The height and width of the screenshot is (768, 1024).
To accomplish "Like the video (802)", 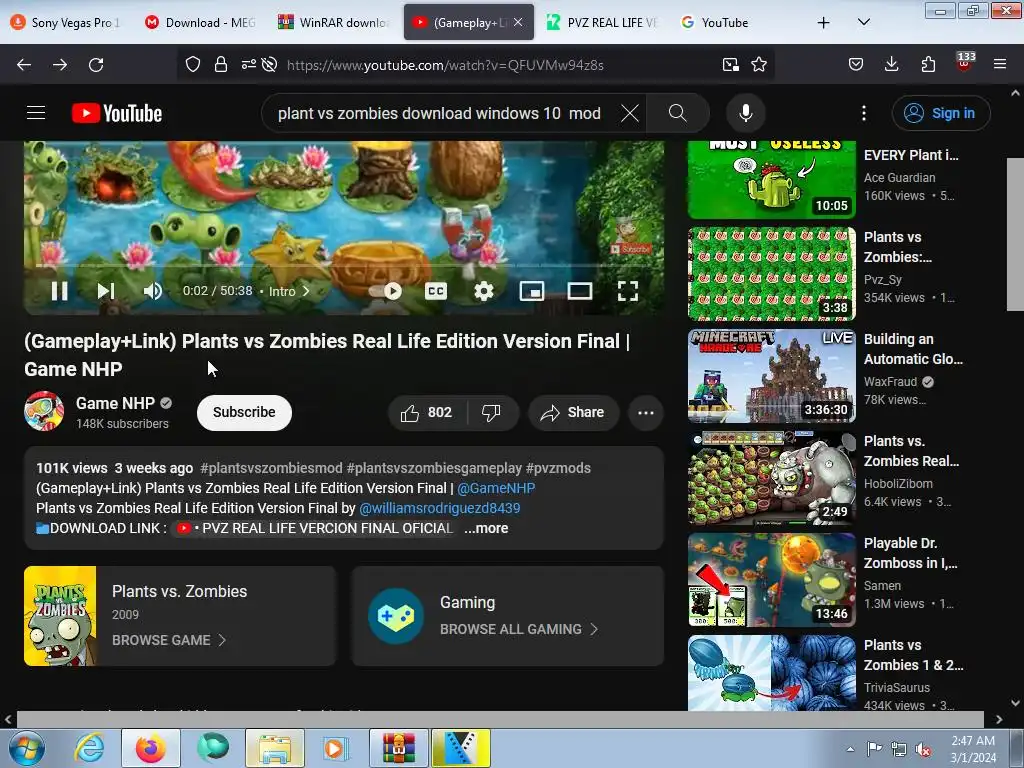I will 426,412.
